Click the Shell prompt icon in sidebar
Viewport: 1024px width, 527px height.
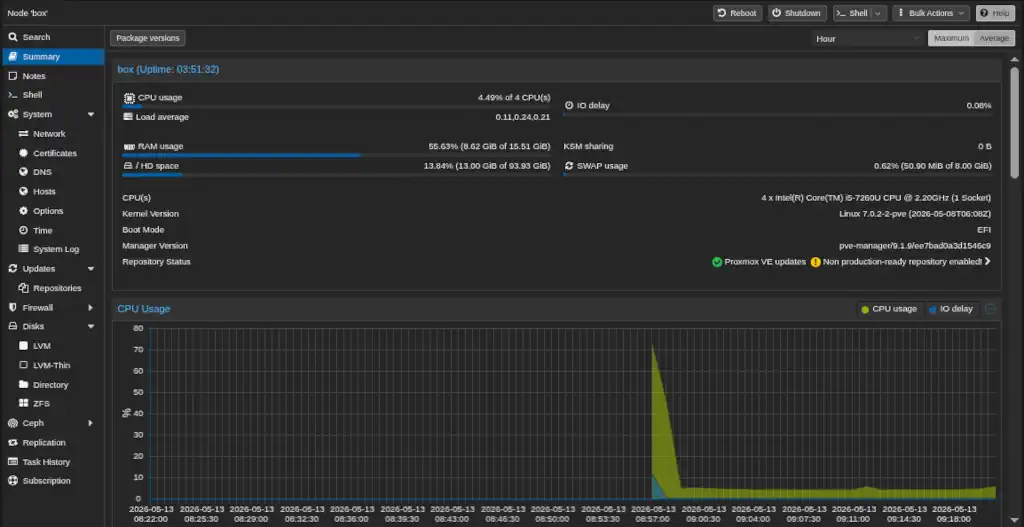pyautogui.click(x=12, y=95)
